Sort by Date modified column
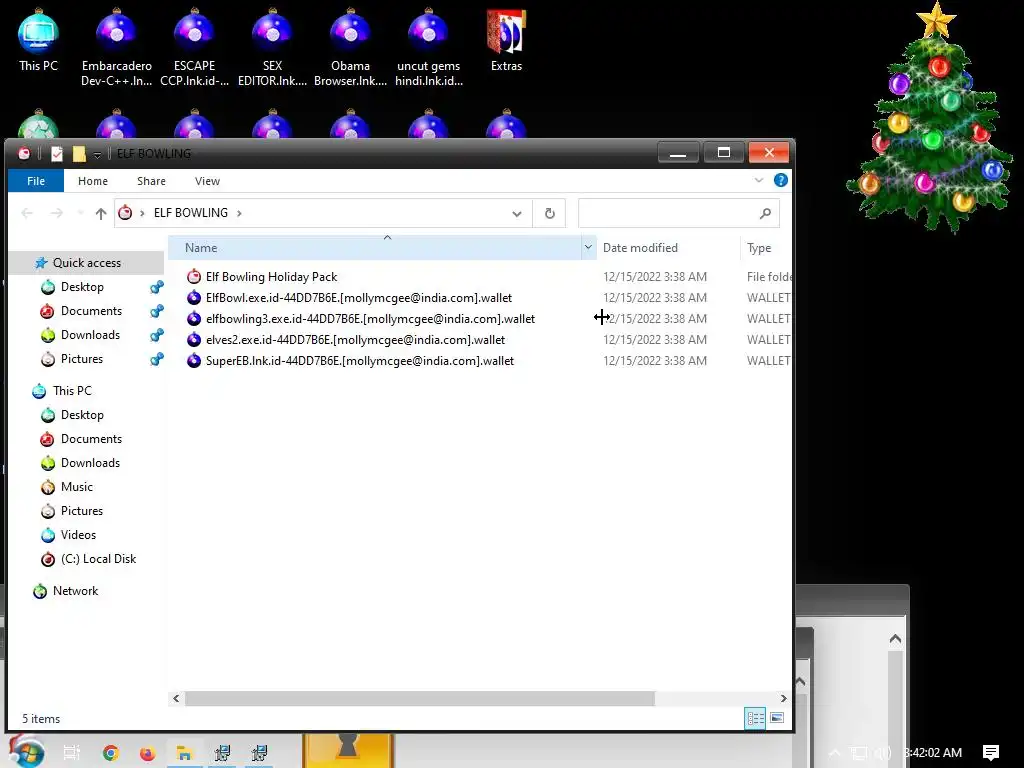 click(668, 248)
